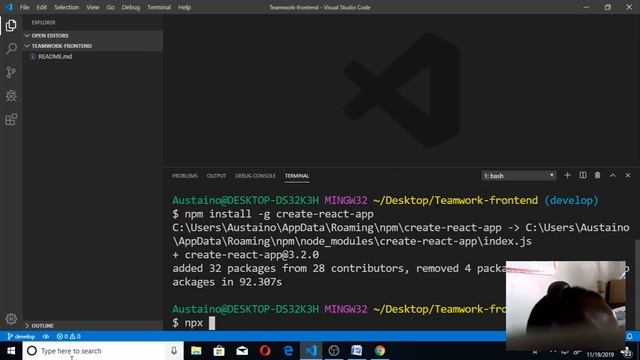The height and width of the screenshot is (360, 640).
Task: Open the Debug menu
Action: click(x=131, y=7)
